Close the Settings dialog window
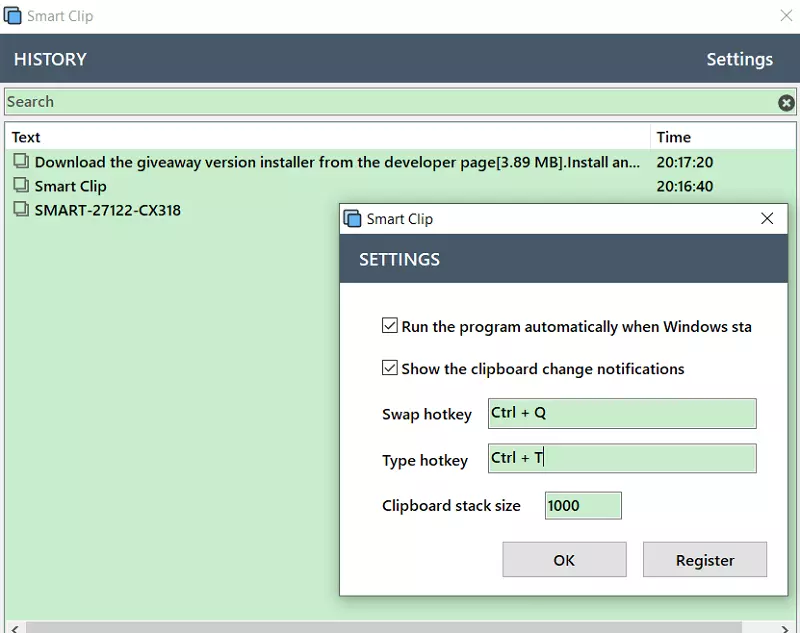Screen dimensions: 800x633 (x=767, y=219)
